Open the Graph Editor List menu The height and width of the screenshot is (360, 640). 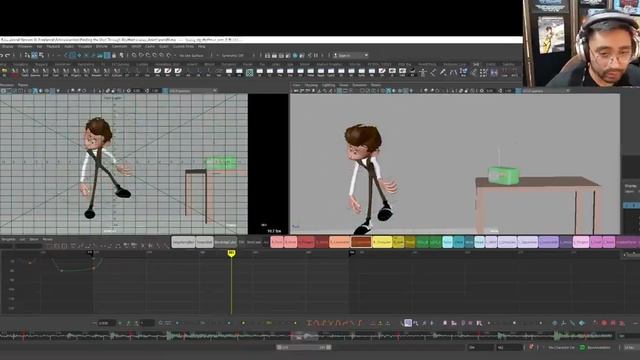click(x=22, y=239)
